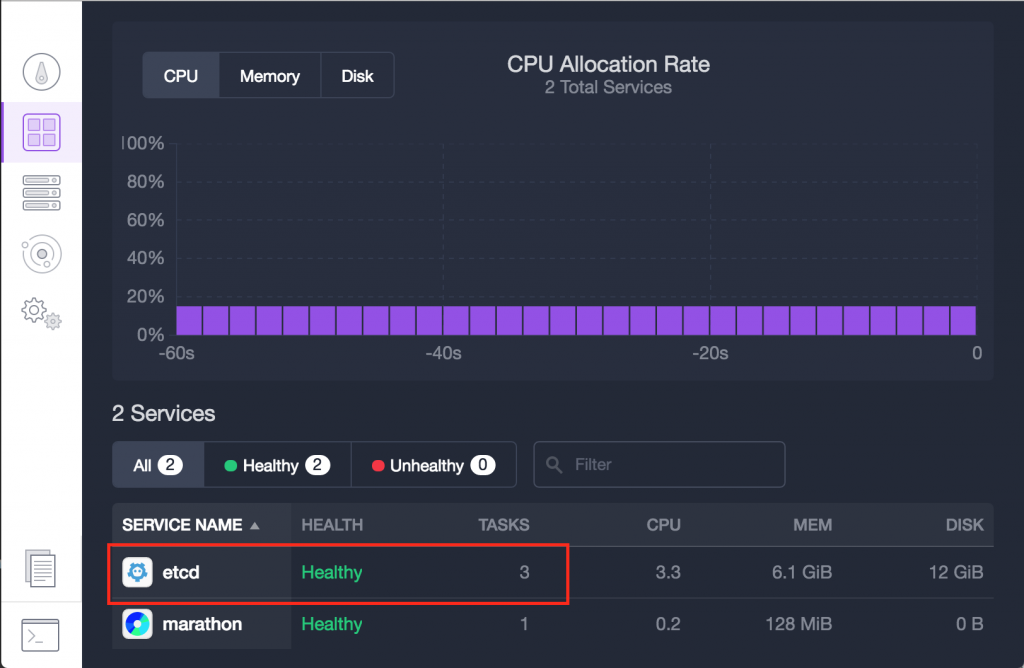
Task: Sort by the MEM column header
Action: 812,525
